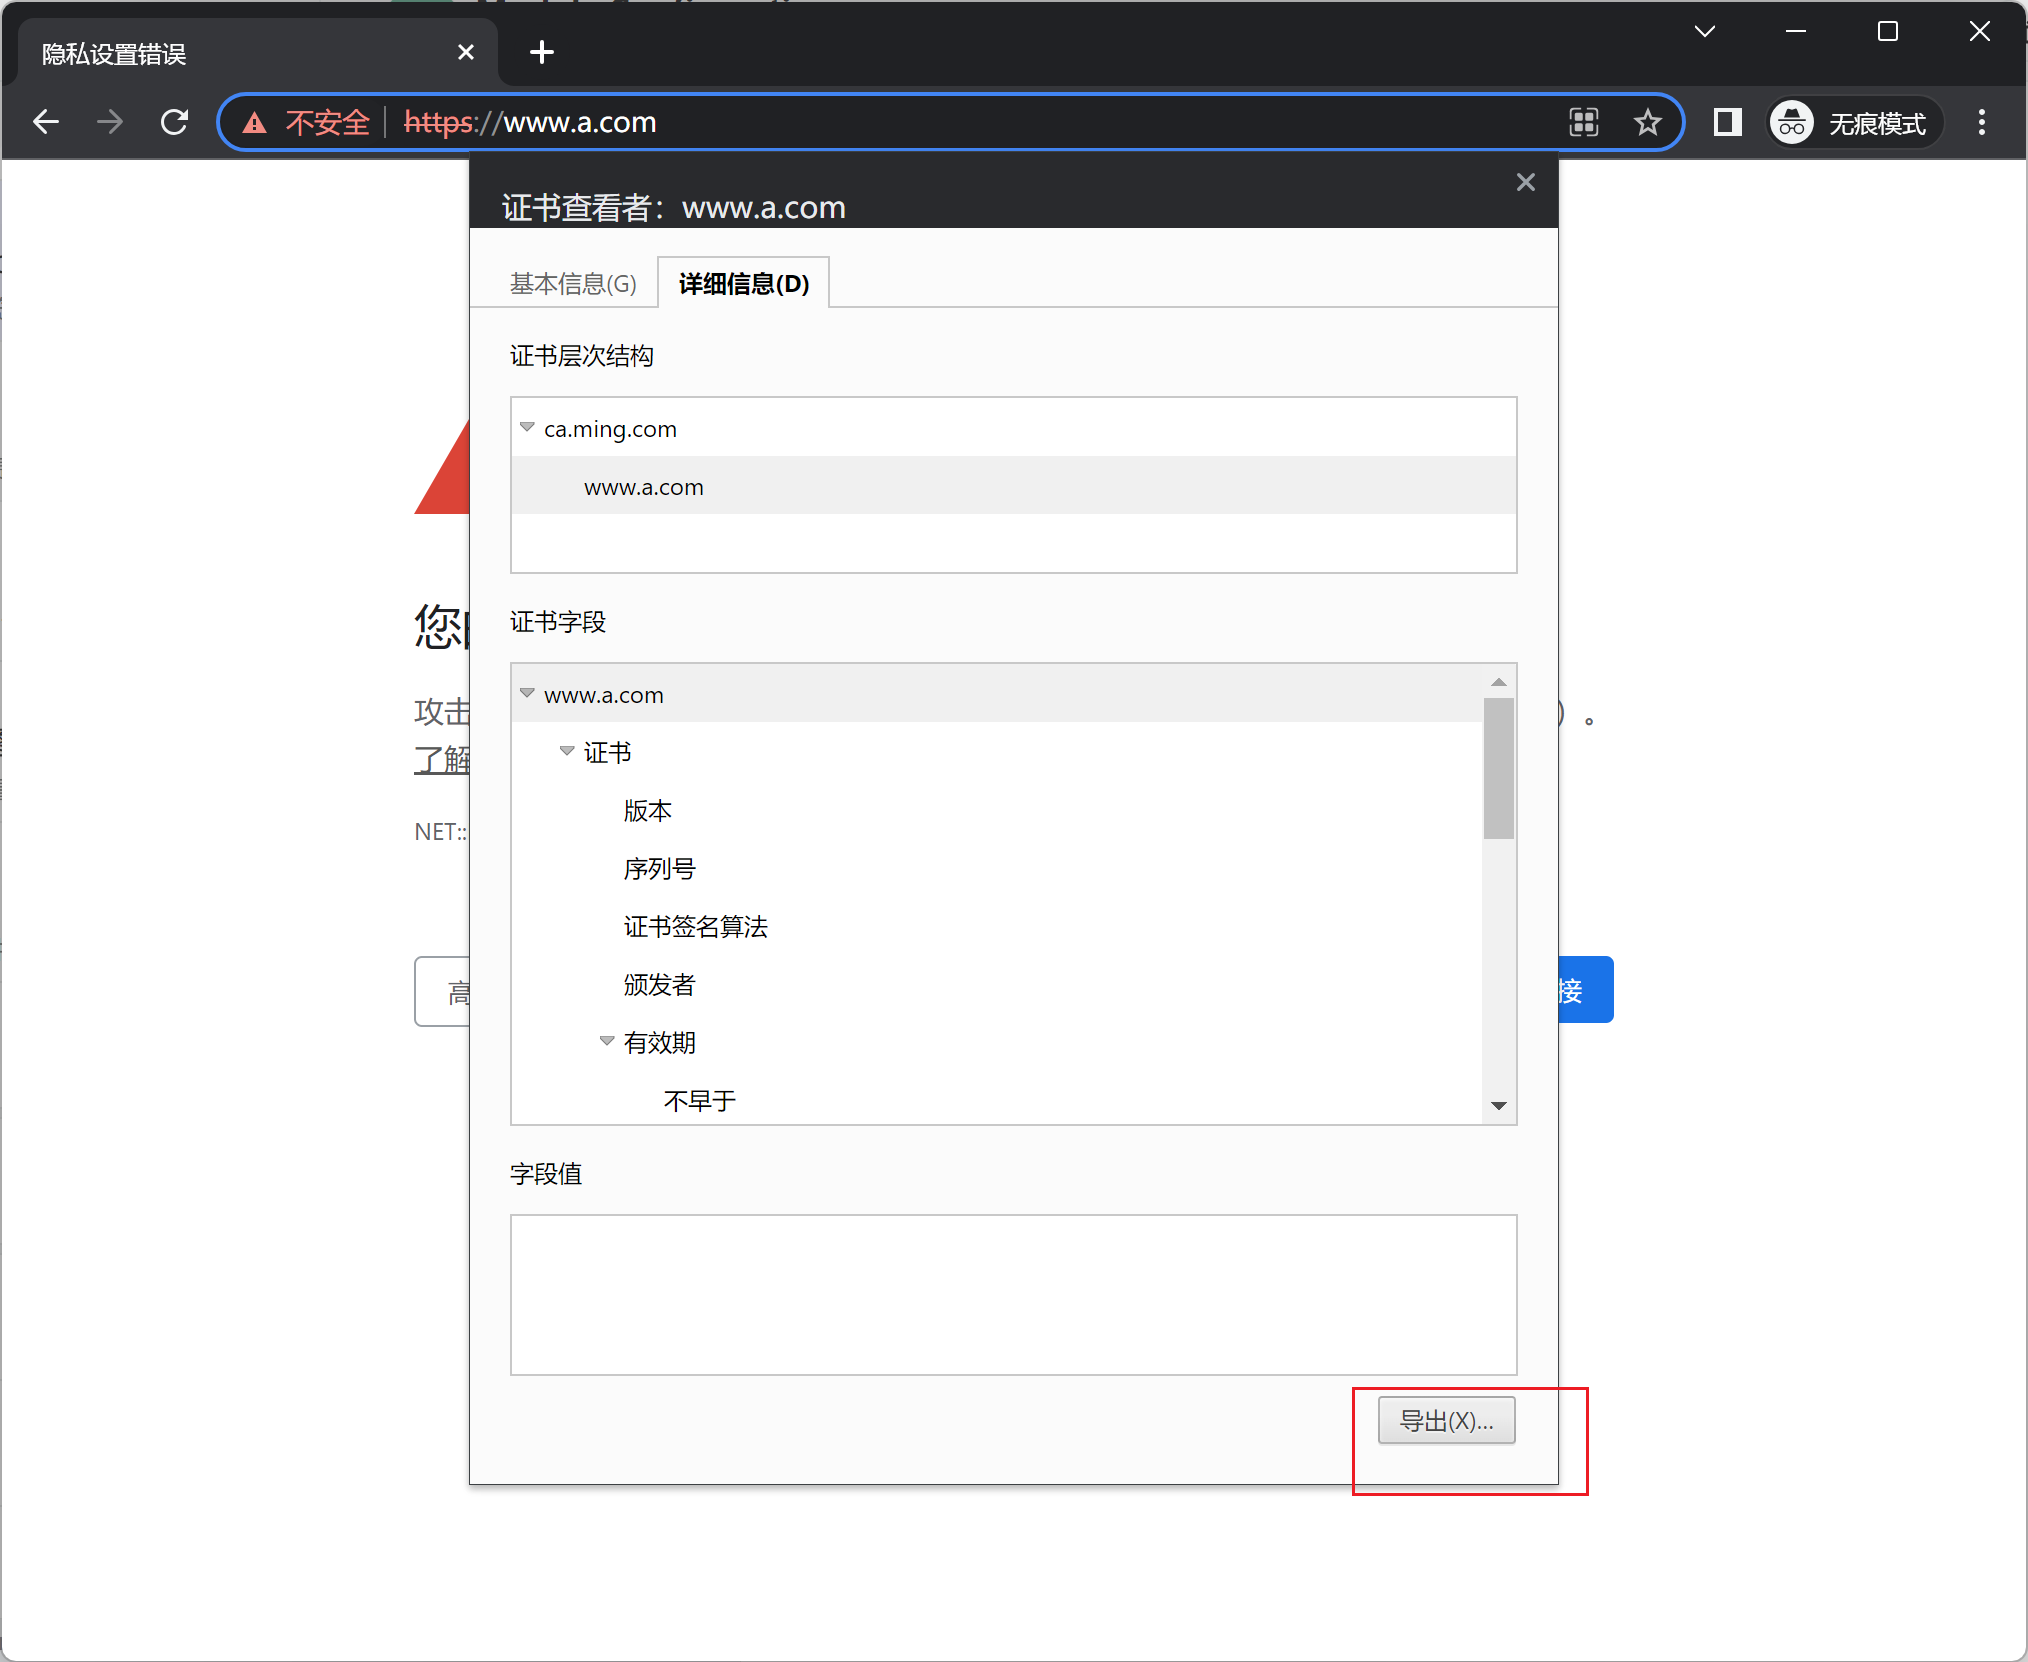Collapse the ca.ming.com hierarchy node

pos(527,427)
